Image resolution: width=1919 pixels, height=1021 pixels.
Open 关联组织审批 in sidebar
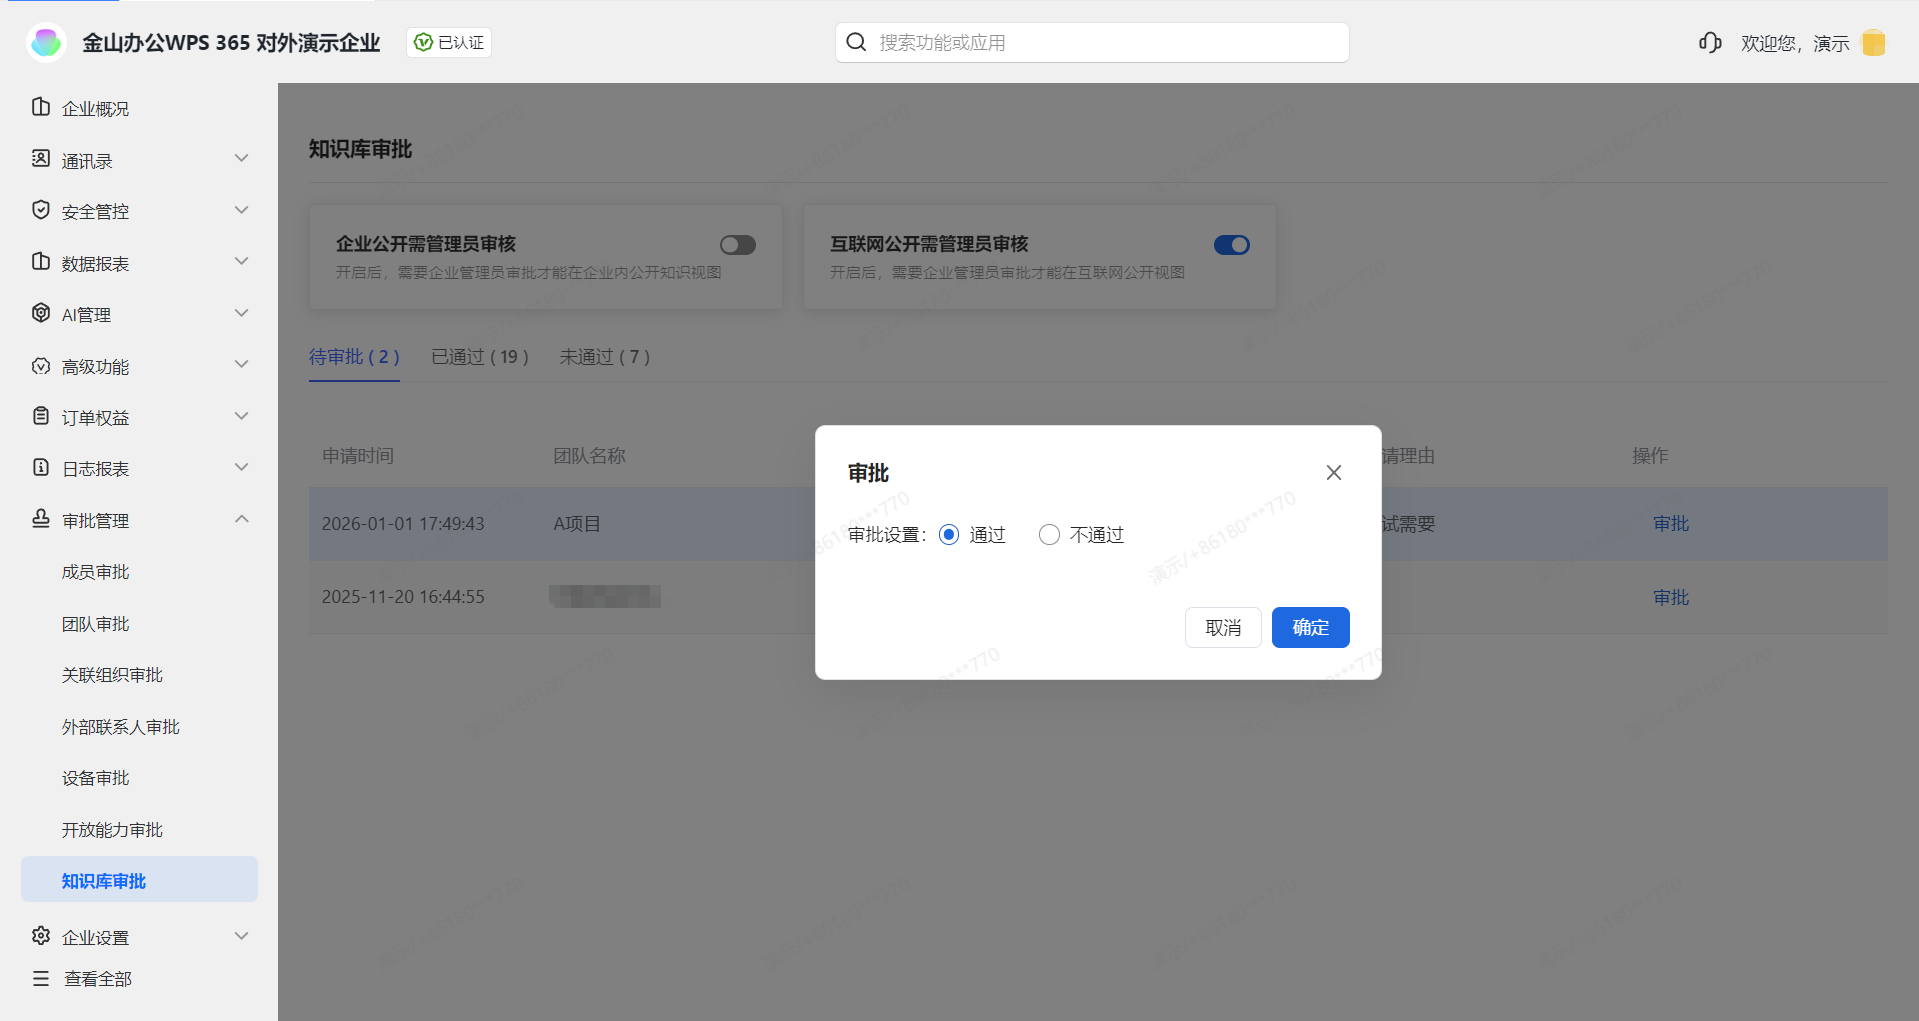112,675
